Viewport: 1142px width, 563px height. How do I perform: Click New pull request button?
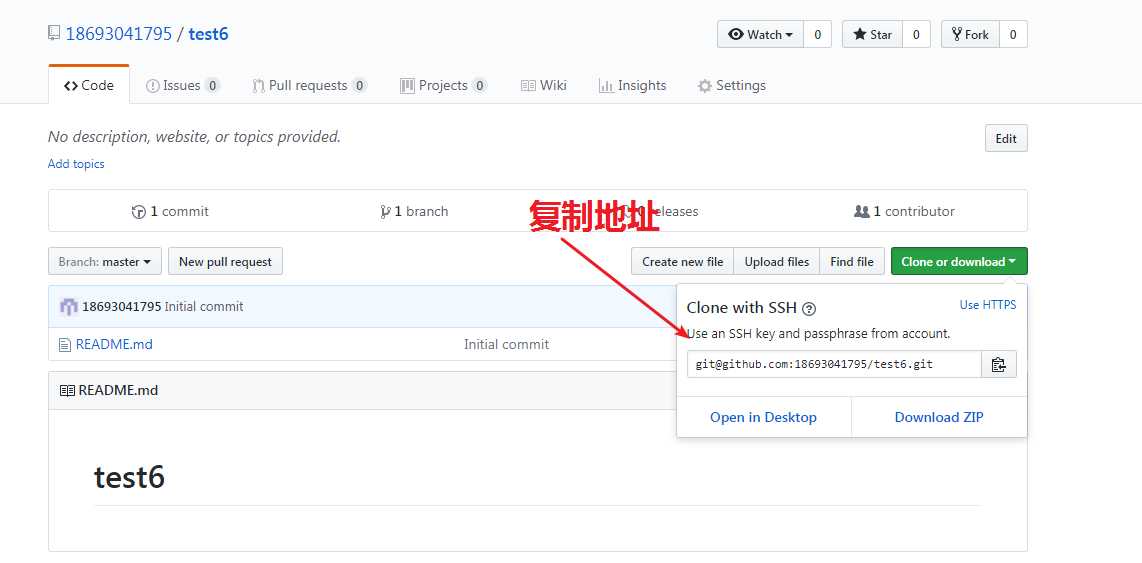coord(225,261)
